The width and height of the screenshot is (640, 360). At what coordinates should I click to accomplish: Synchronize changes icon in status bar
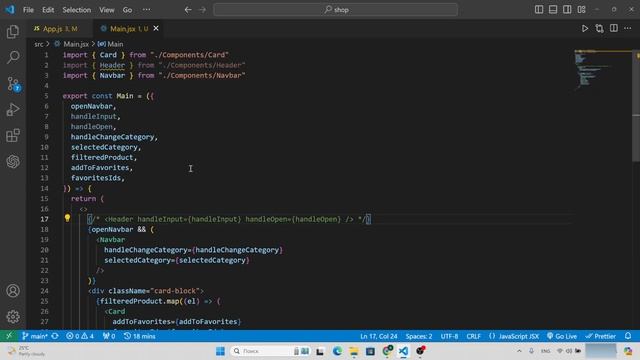[x=55, y=336]
